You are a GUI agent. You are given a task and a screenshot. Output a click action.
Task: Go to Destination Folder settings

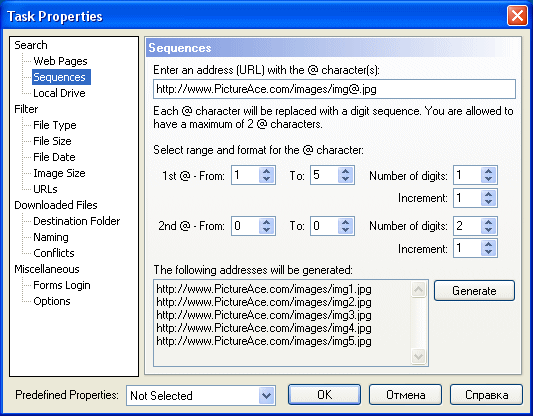[x=76, y=221]
